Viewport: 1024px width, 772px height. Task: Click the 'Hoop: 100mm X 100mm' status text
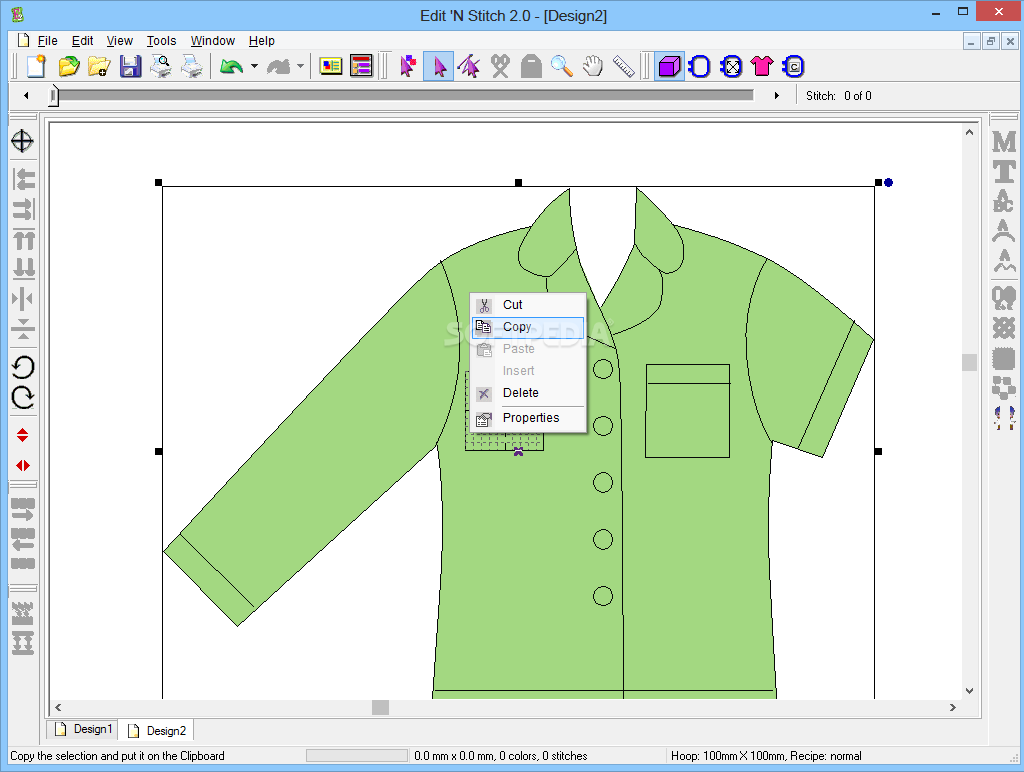click(728, 756)
